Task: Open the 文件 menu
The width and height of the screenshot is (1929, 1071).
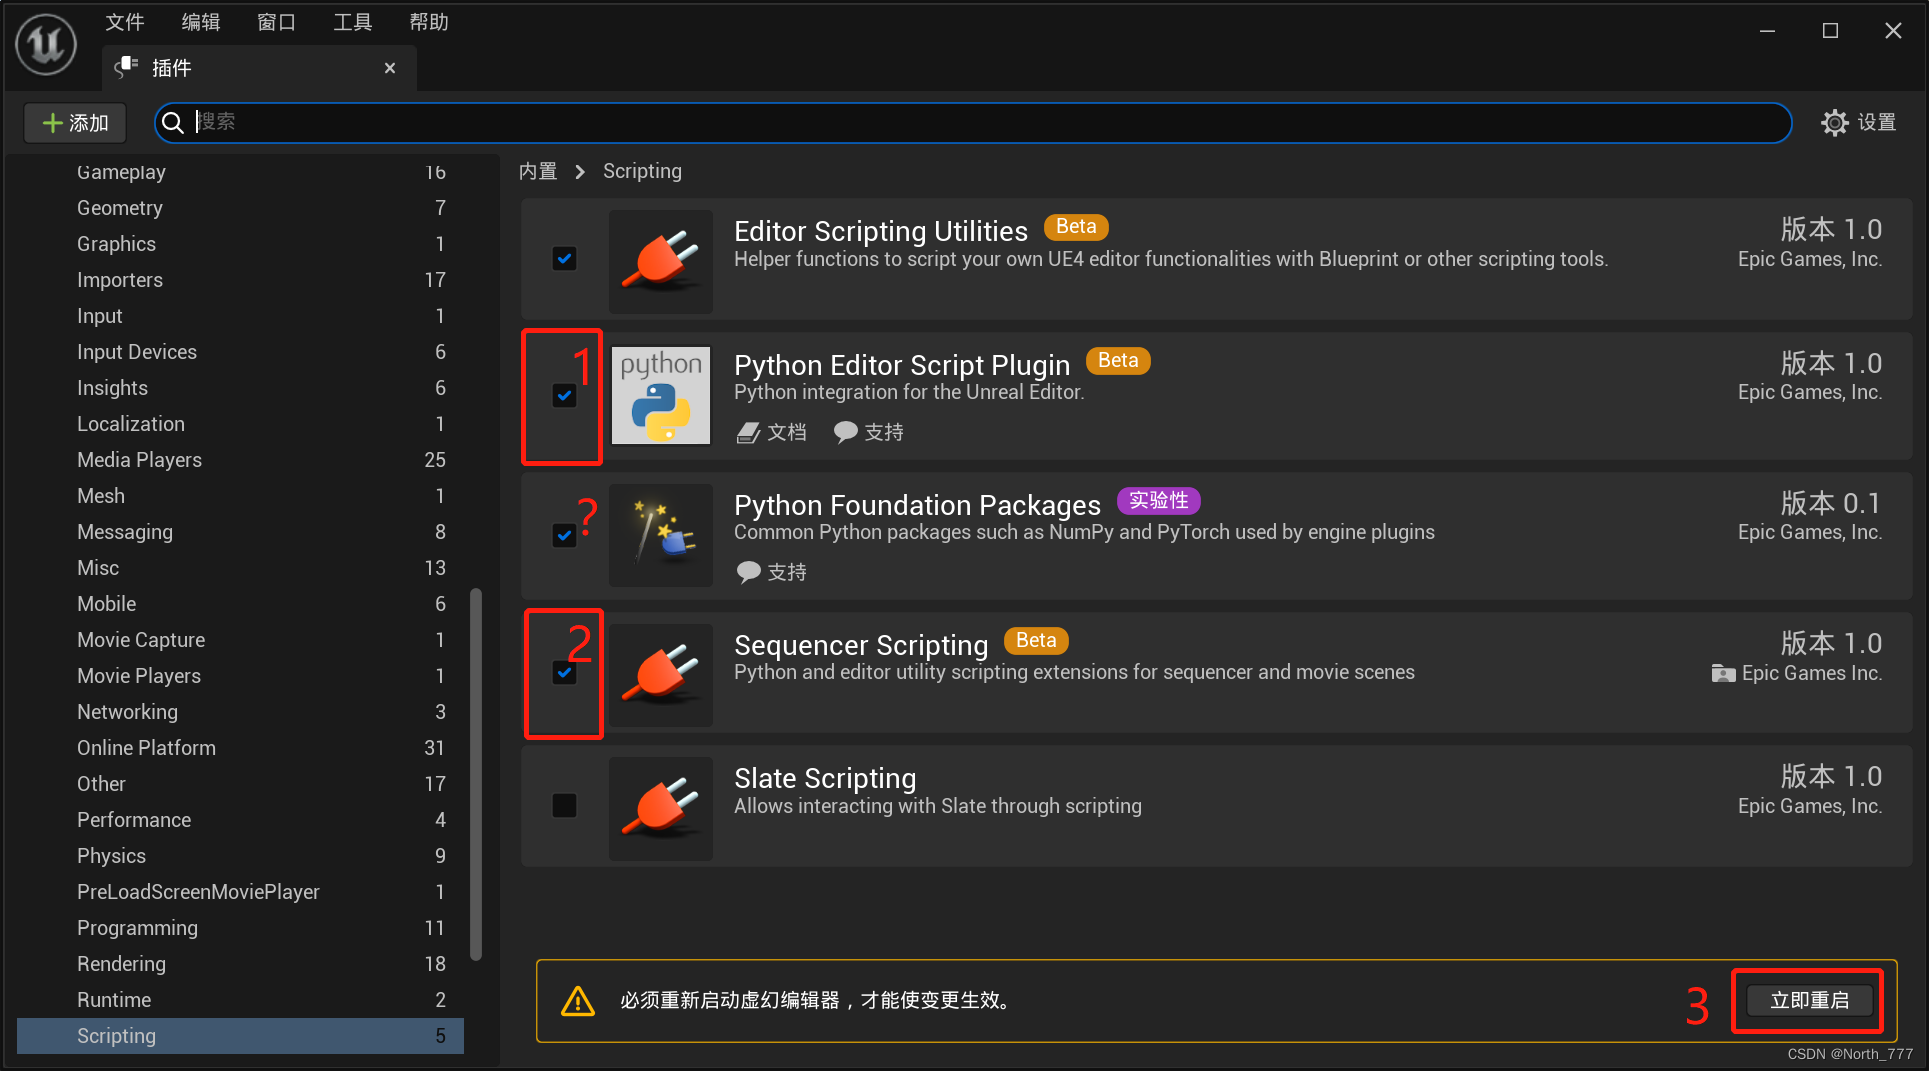Action: (125, 22)
